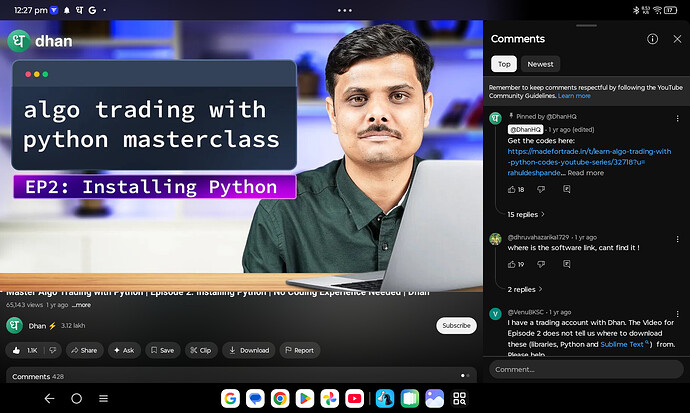Reply to the pinned DhanHQ comment
The height and width of the screenshot is (413, 690).
tap(566, 189)
